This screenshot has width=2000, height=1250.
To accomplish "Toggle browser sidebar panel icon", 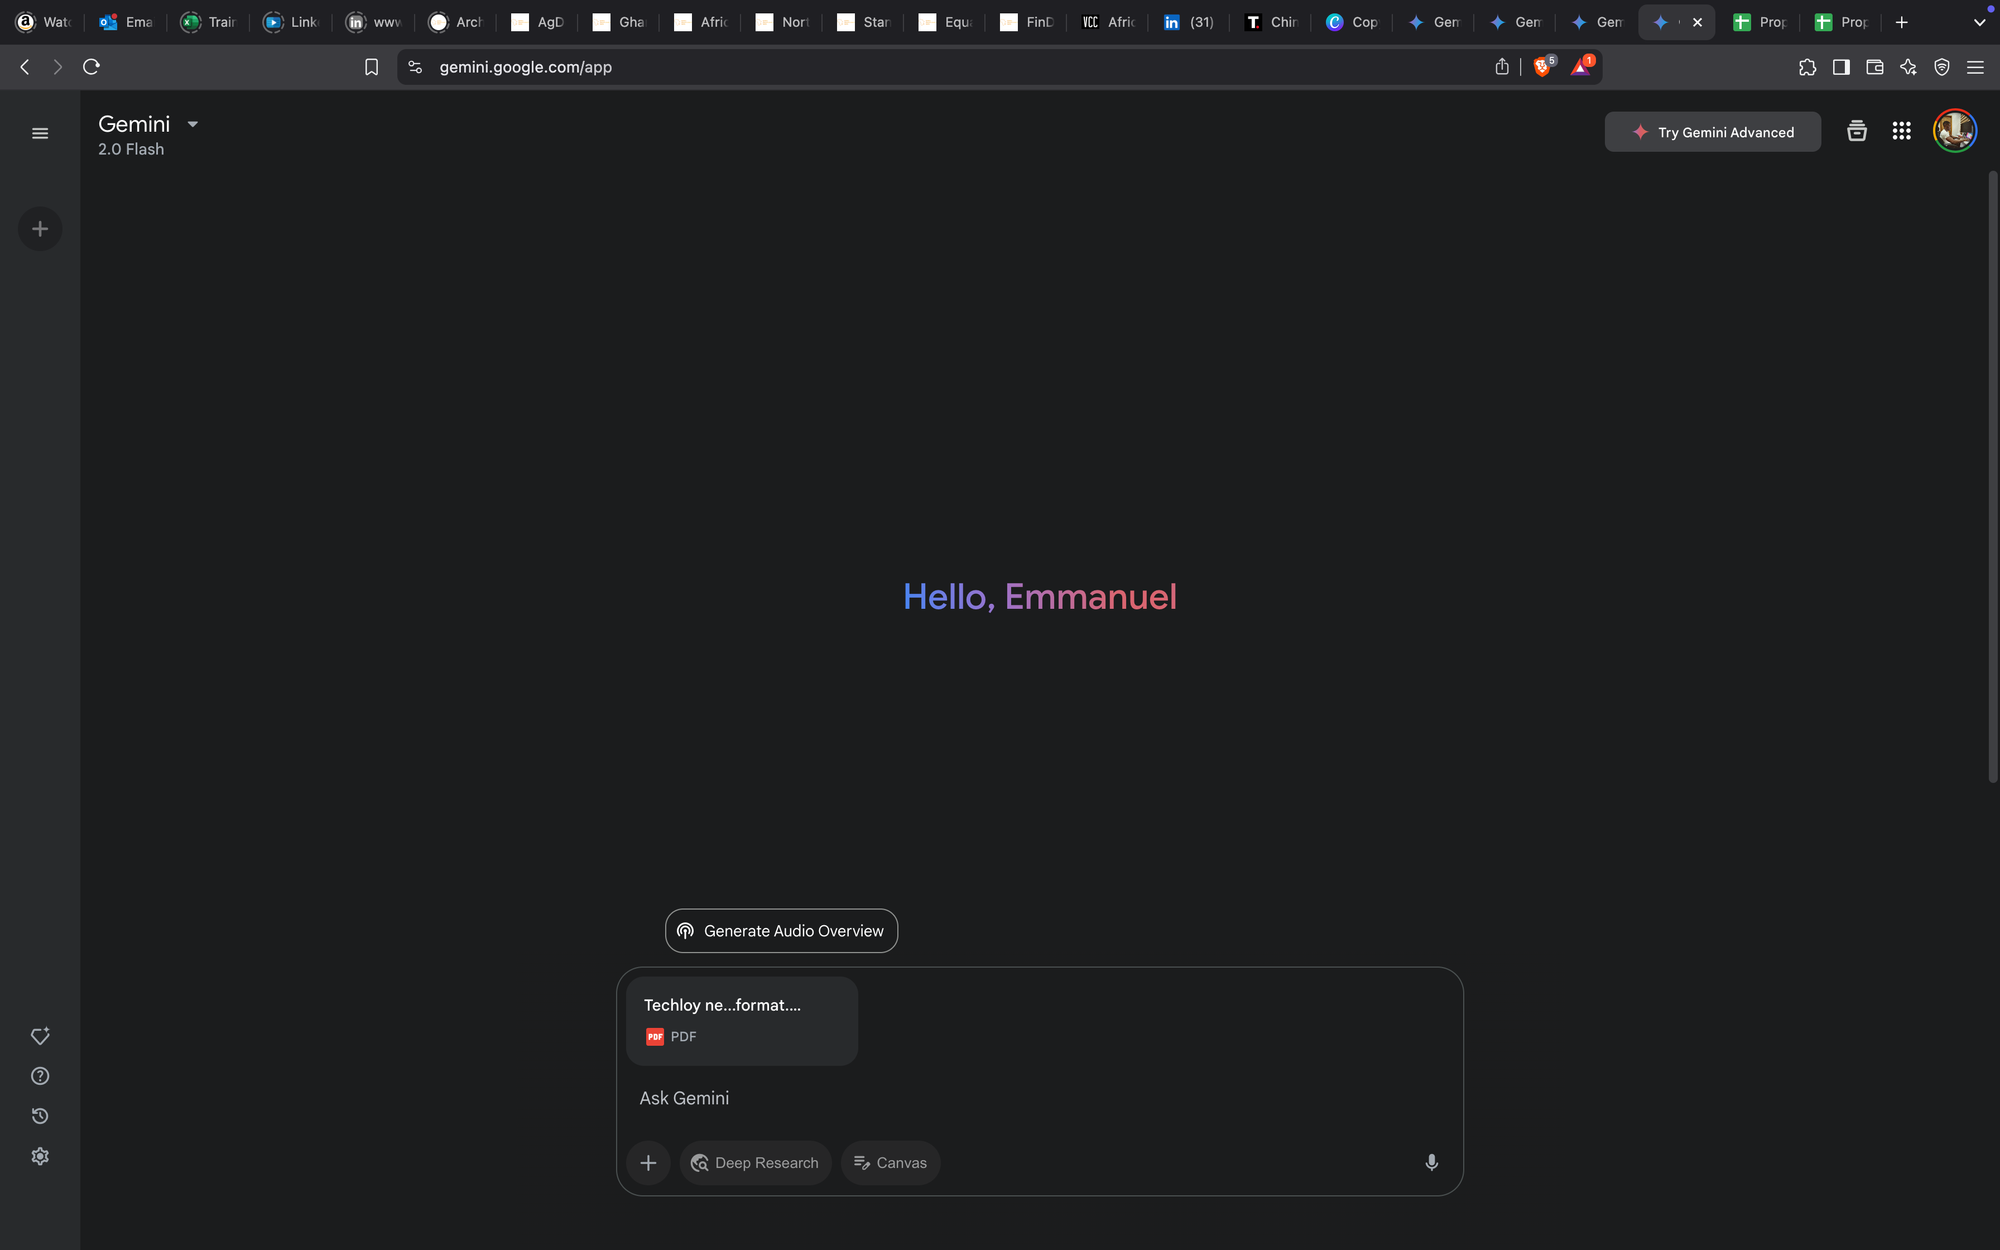I will [x=1841, y=67].
